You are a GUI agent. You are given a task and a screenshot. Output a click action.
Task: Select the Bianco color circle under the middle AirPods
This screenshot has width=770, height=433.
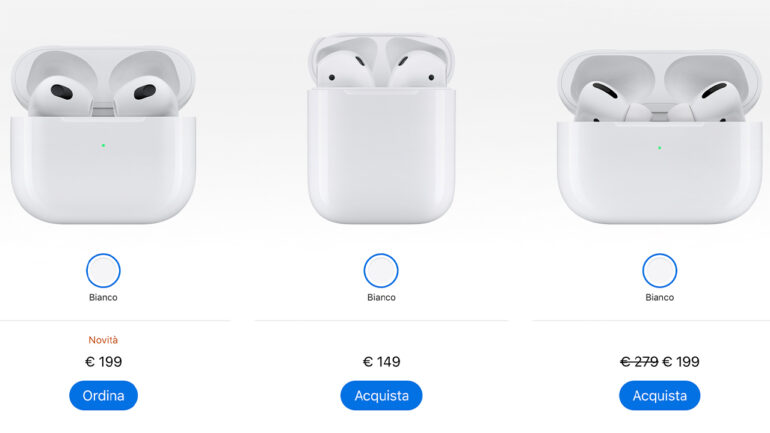point(381,271)
